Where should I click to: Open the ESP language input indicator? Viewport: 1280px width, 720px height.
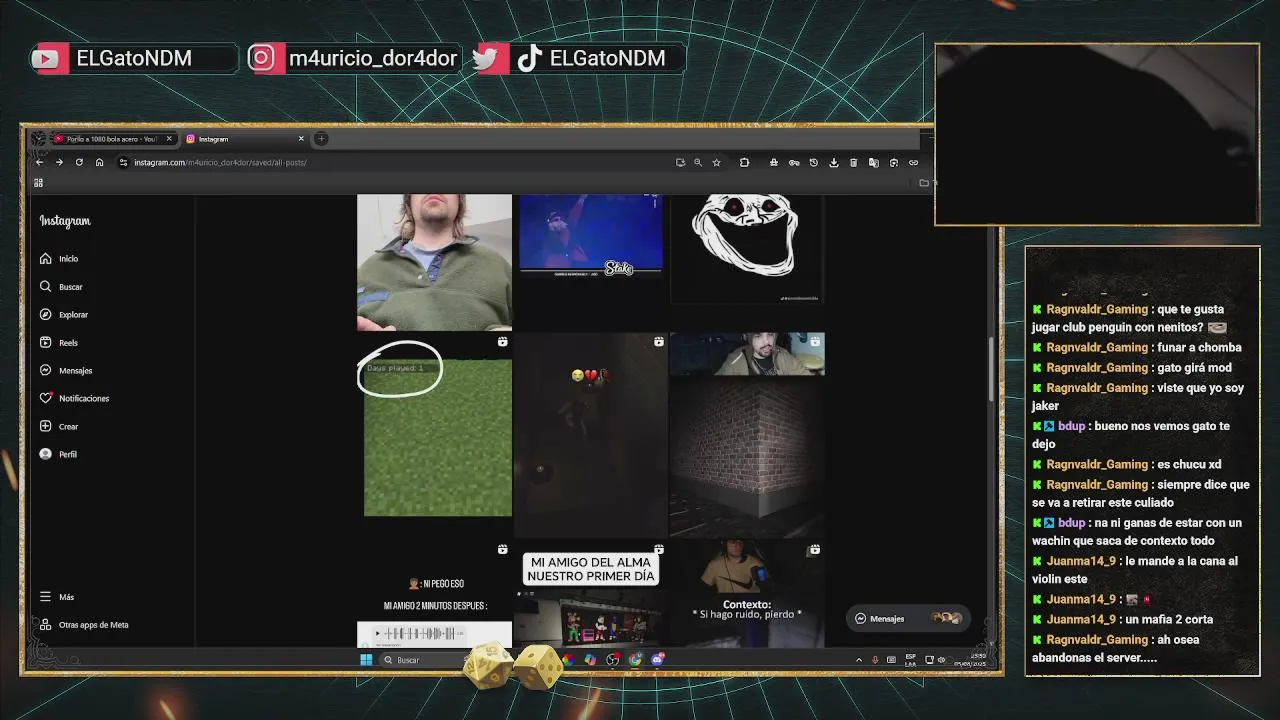(910, 660)
